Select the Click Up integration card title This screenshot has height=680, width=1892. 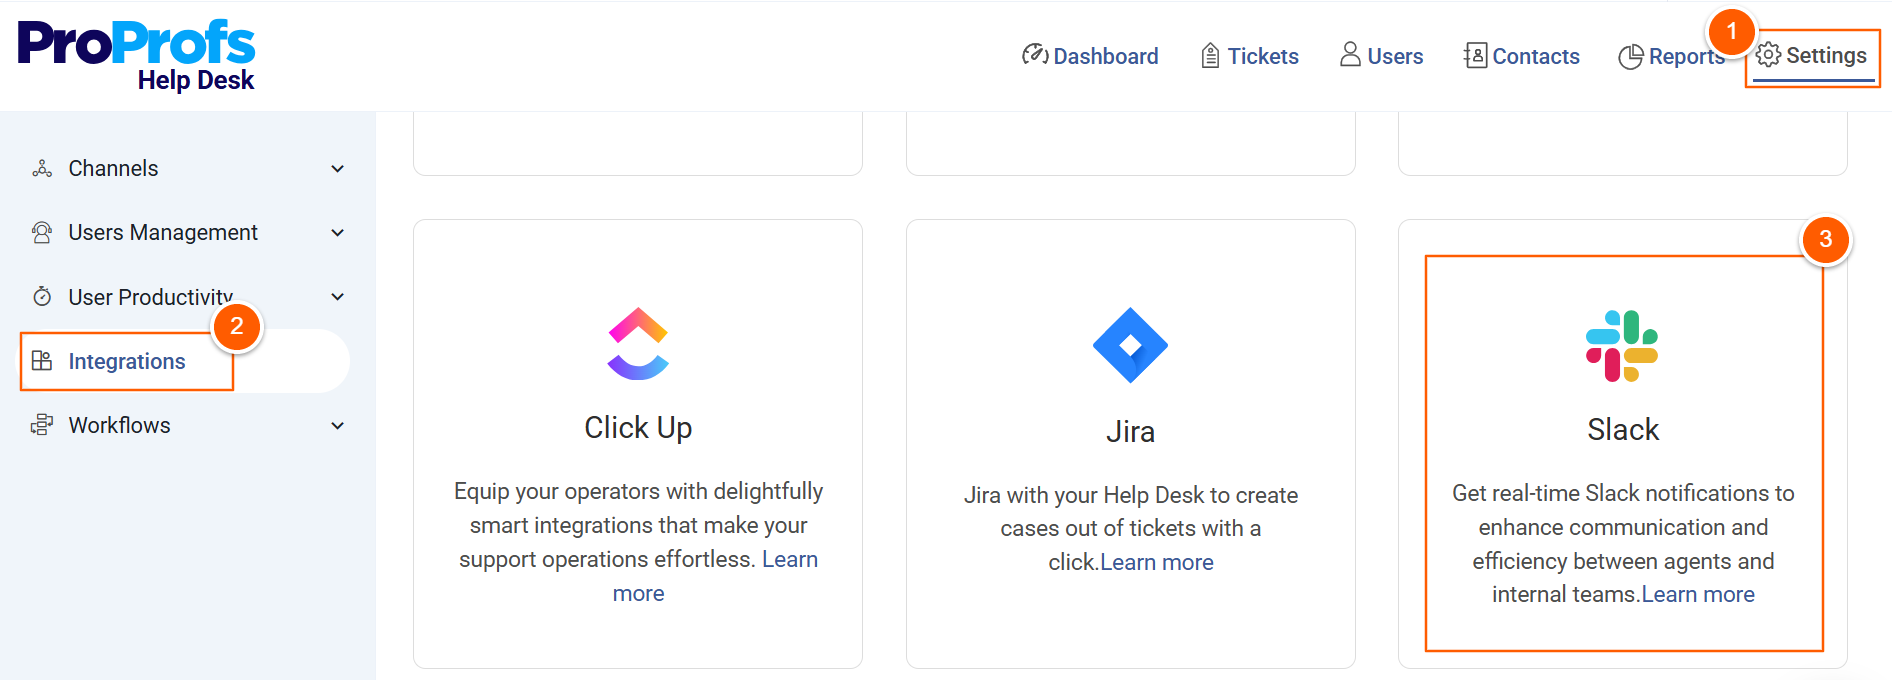pos(638,428)
